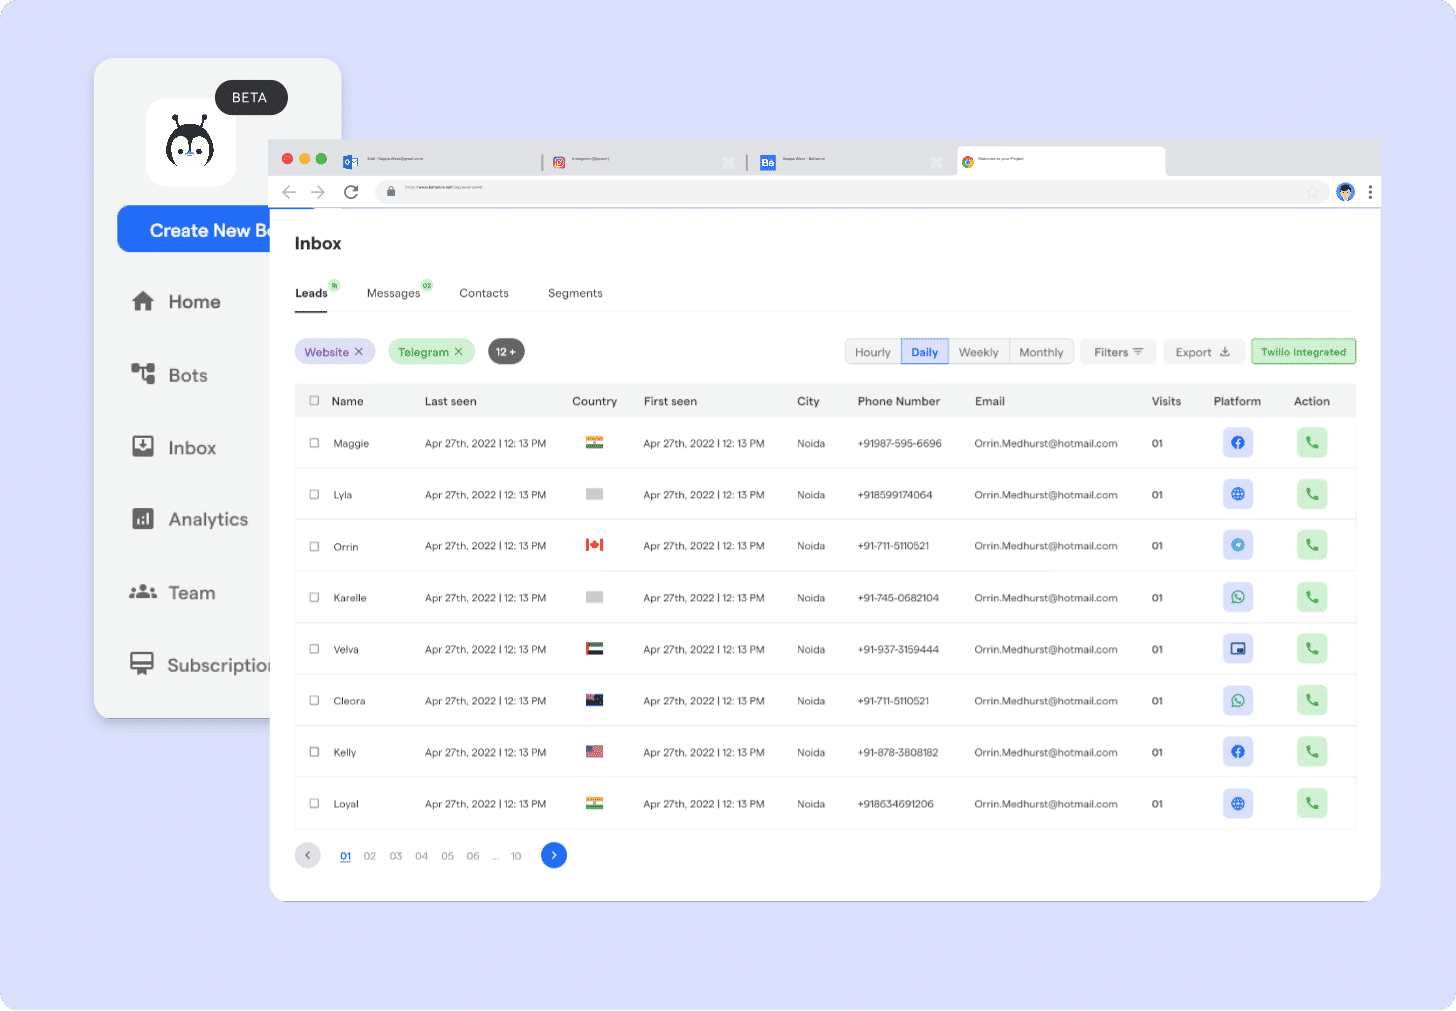The image size is (1456, 1011).
Task: Open the Filters dropdown
Action: point(1117,351)
